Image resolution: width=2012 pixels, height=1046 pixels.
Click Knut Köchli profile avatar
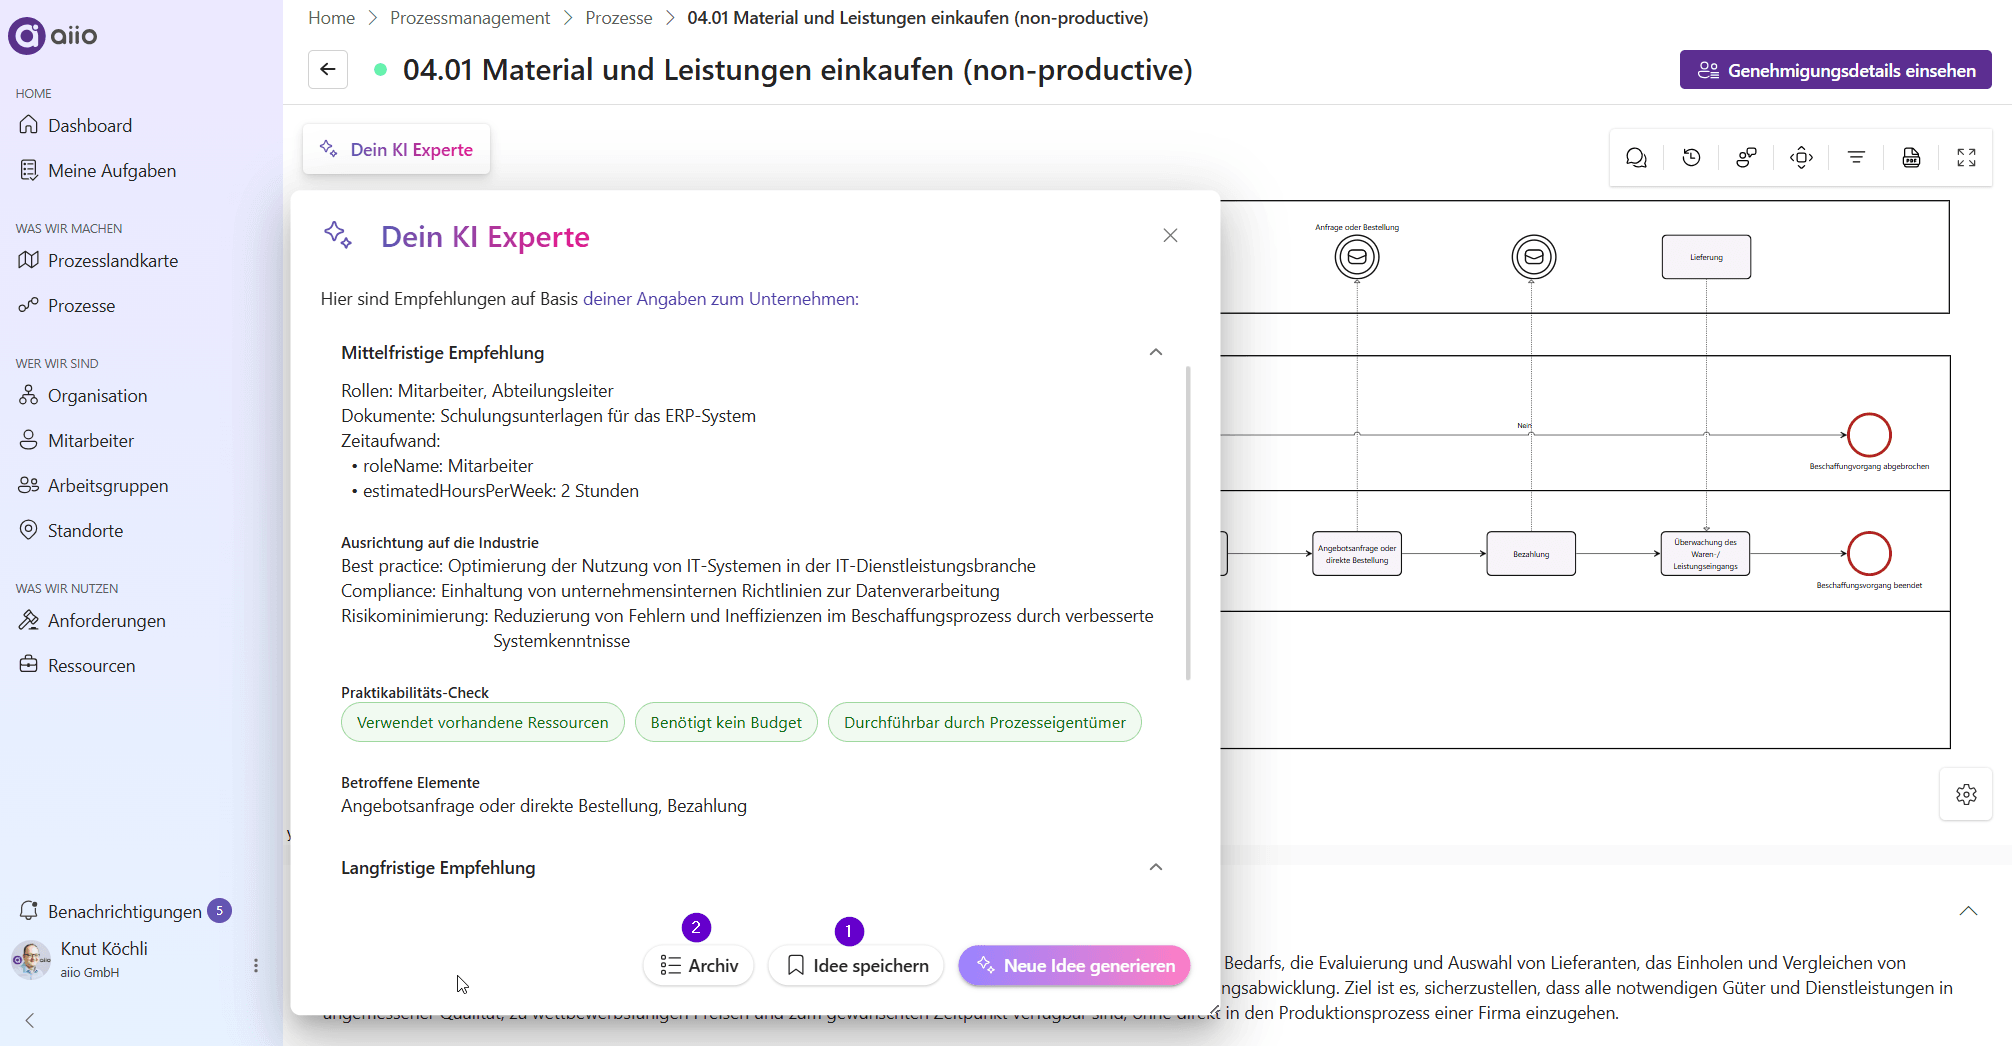(31, 959)
